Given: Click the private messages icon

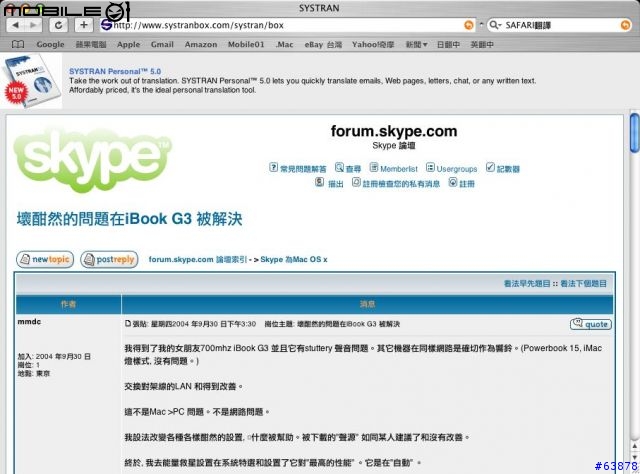Looking at the screenshot, I should (356, 182).
